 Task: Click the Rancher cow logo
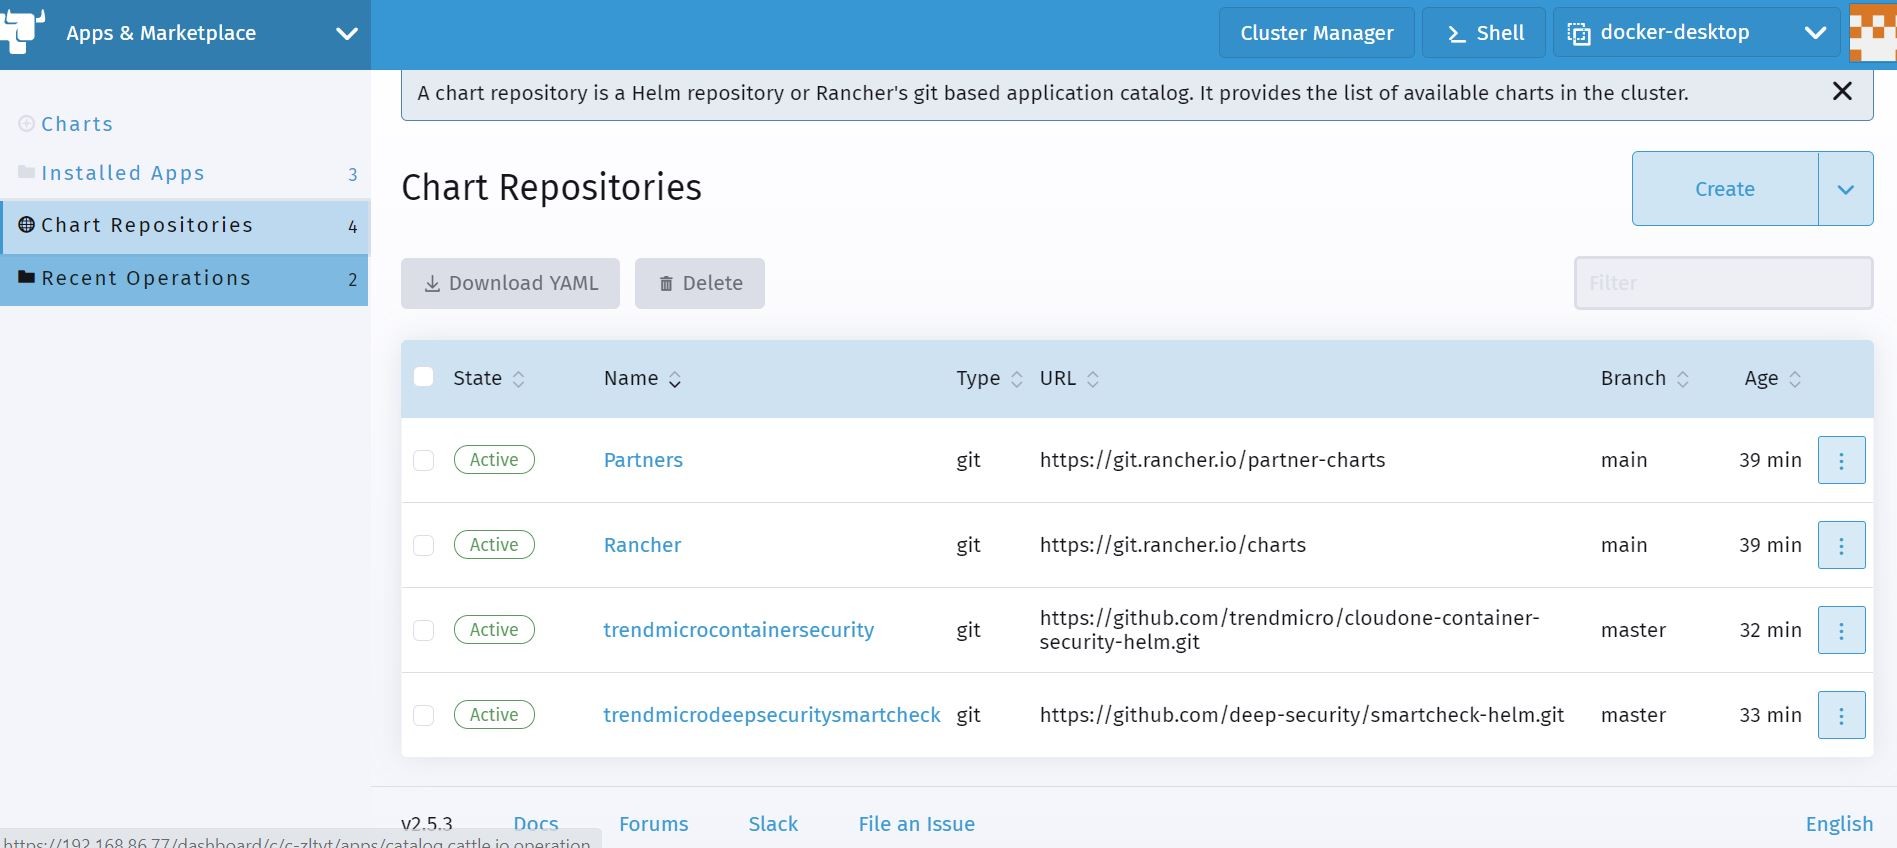(x=22, y=30)
